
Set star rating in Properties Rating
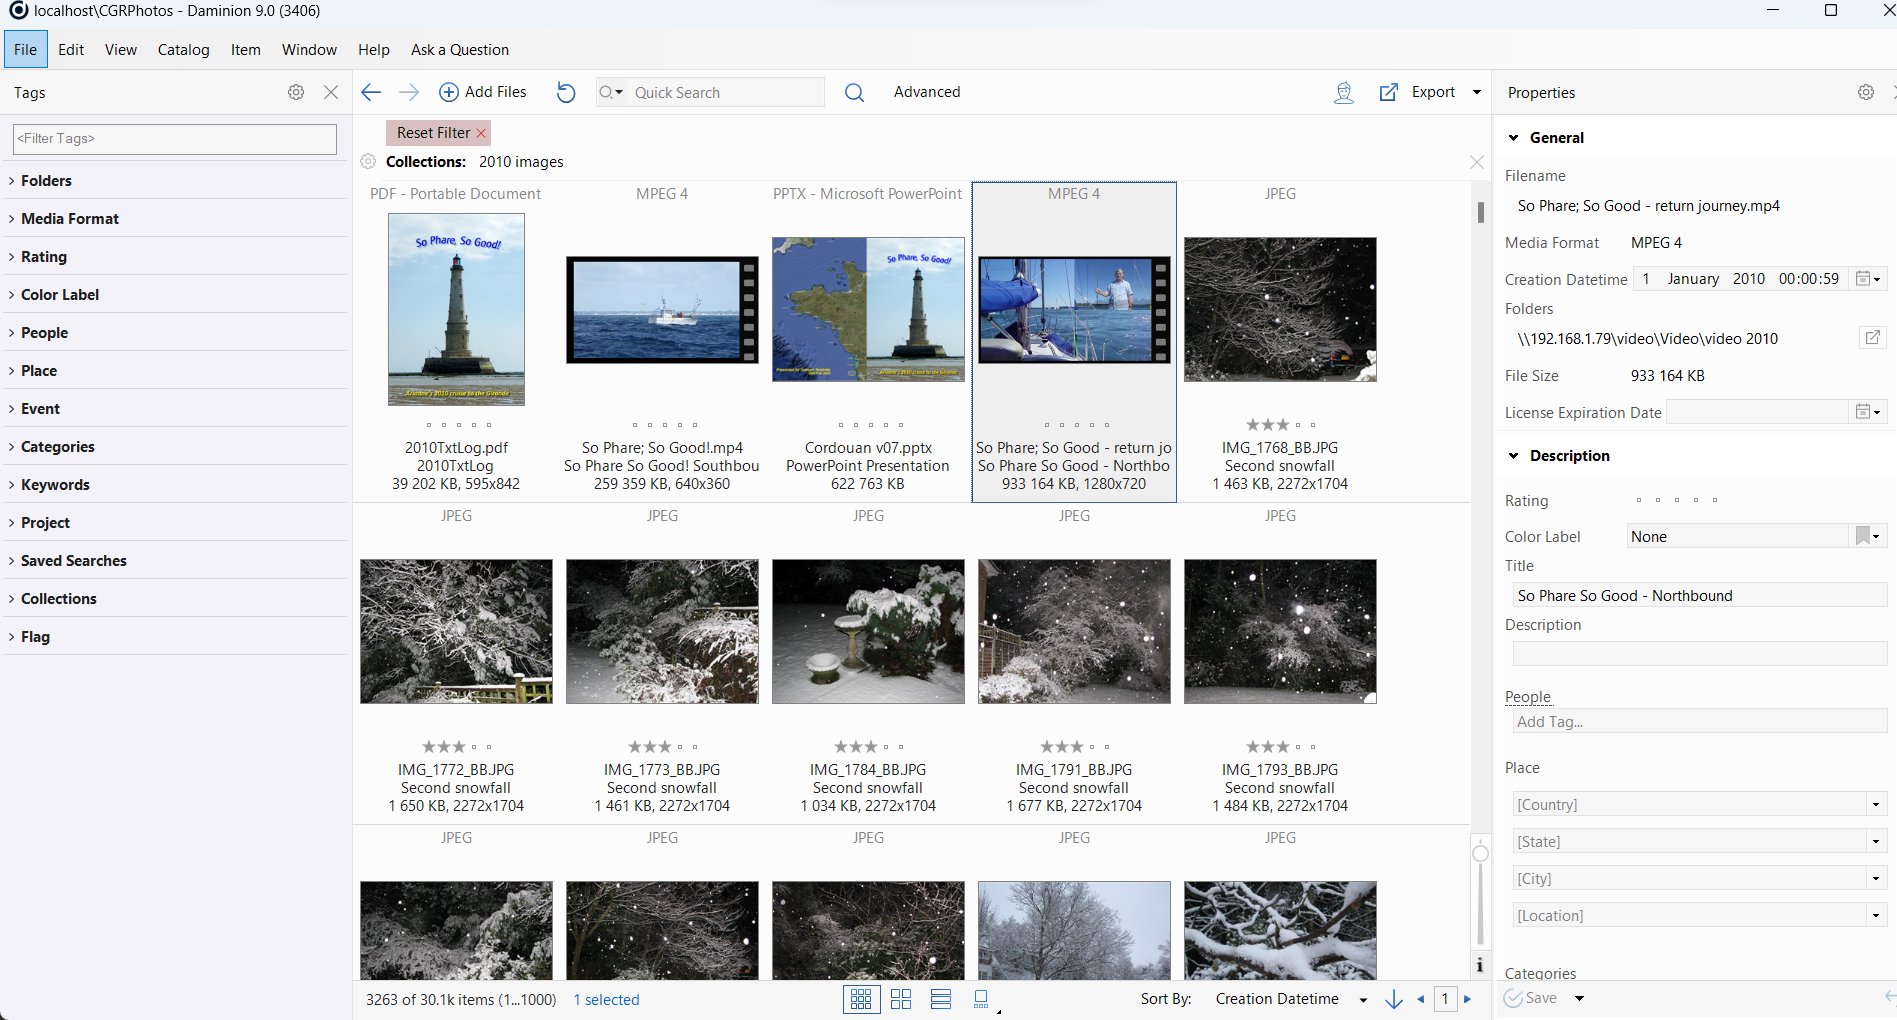(x=1677, y=500)
